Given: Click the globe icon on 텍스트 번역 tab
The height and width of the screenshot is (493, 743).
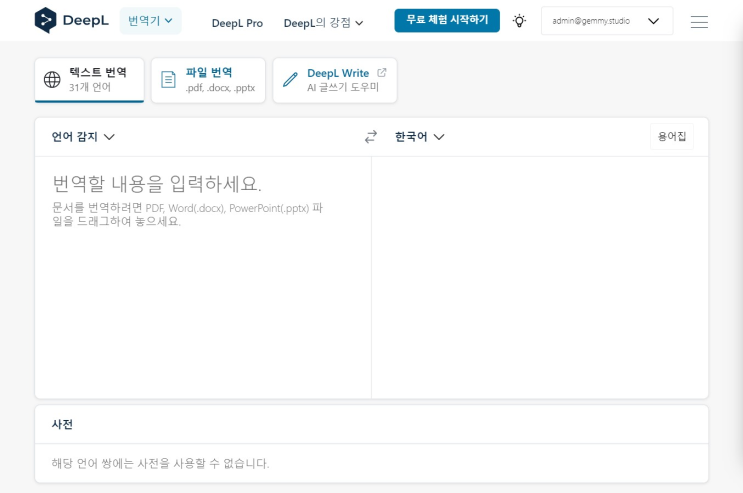Looking at the screenshot, I should point(52,80).
